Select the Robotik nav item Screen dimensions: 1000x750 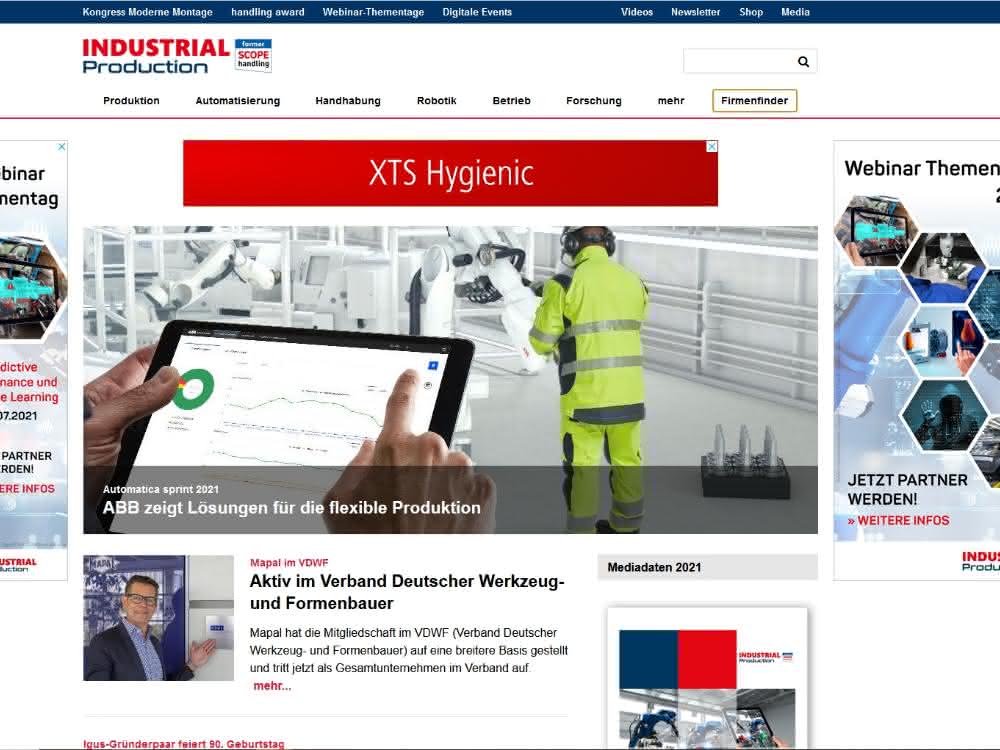(437, 101)
